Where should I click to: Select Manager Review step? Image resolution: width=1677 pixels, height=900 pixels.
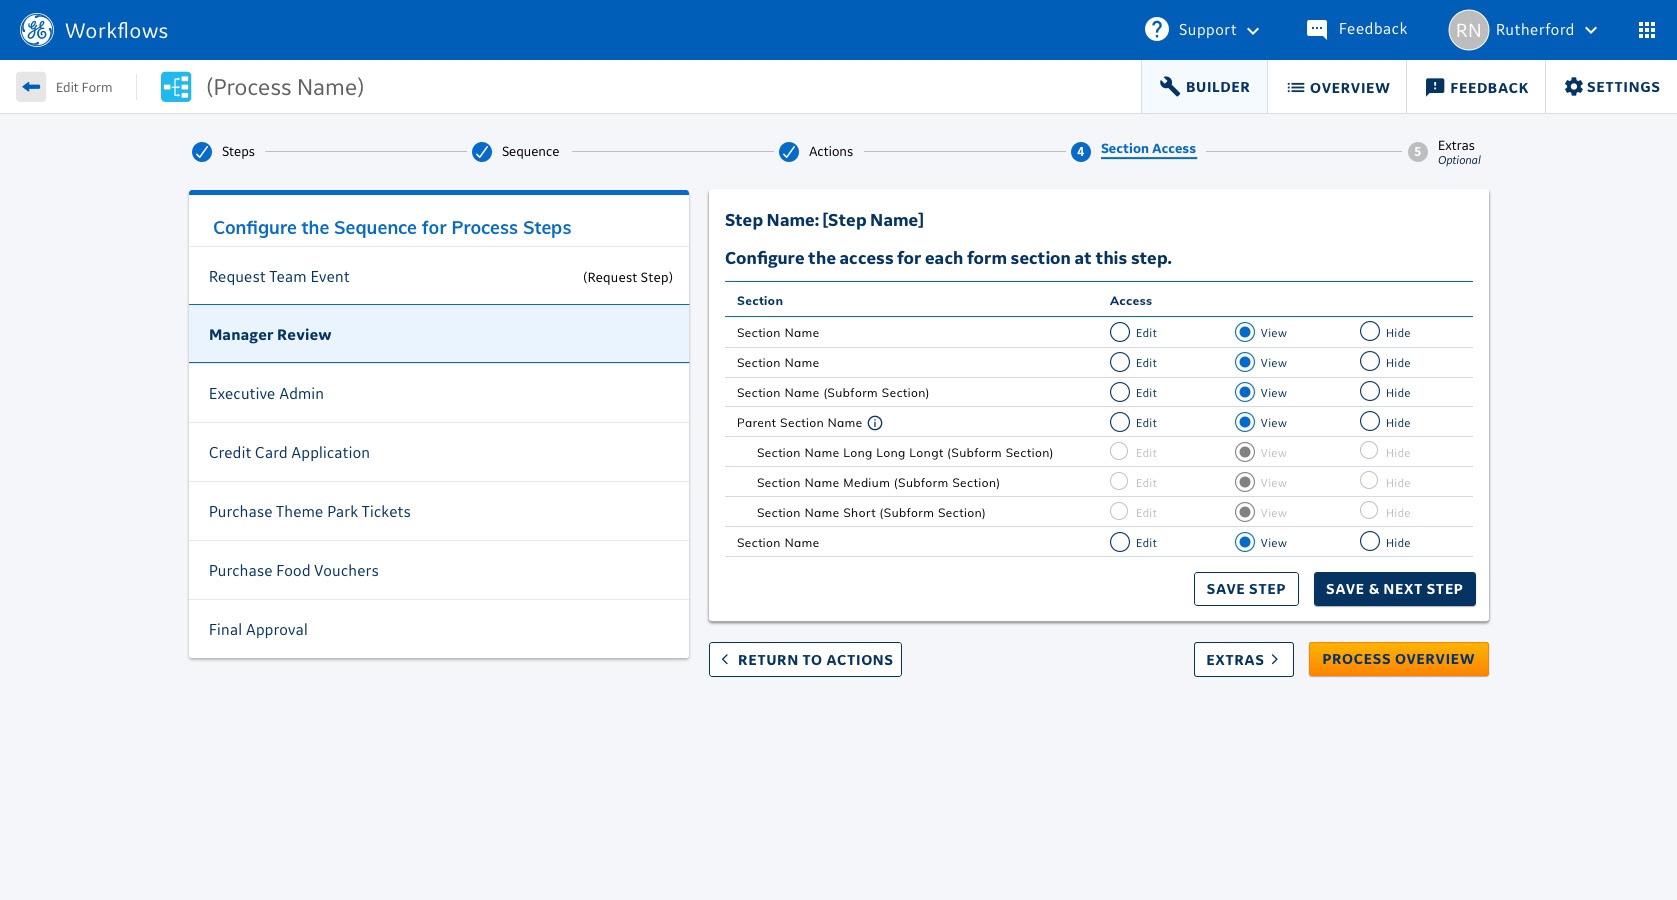(439, 334)
